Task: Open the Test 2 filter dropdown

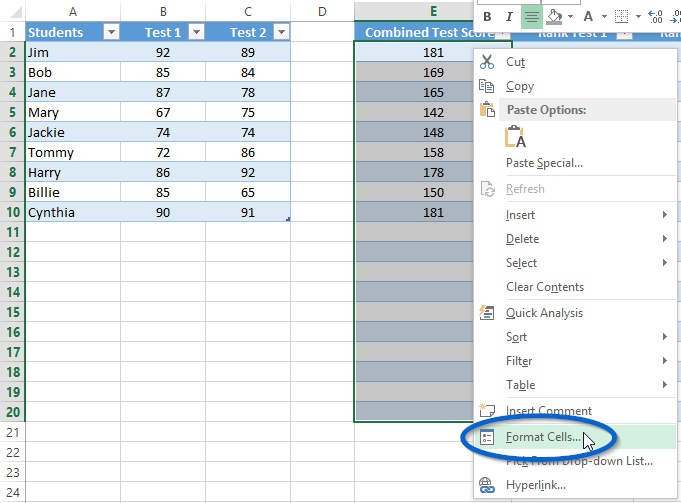Action: click(281, 32)
